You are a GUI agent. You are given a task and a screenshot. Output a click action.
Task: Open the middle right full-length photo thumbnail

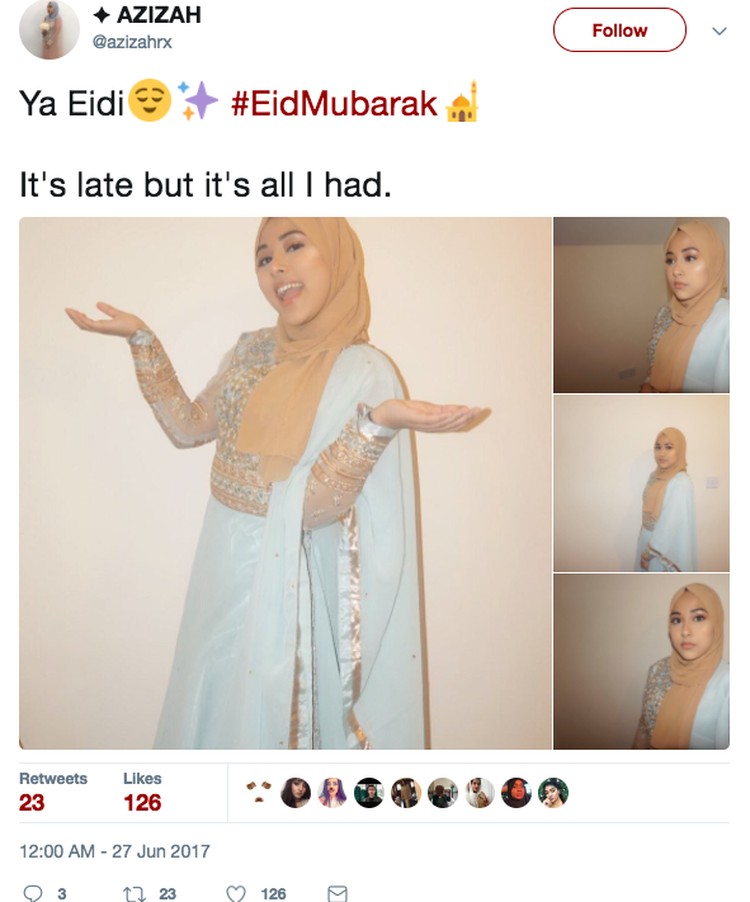click(x=641, y=483)
